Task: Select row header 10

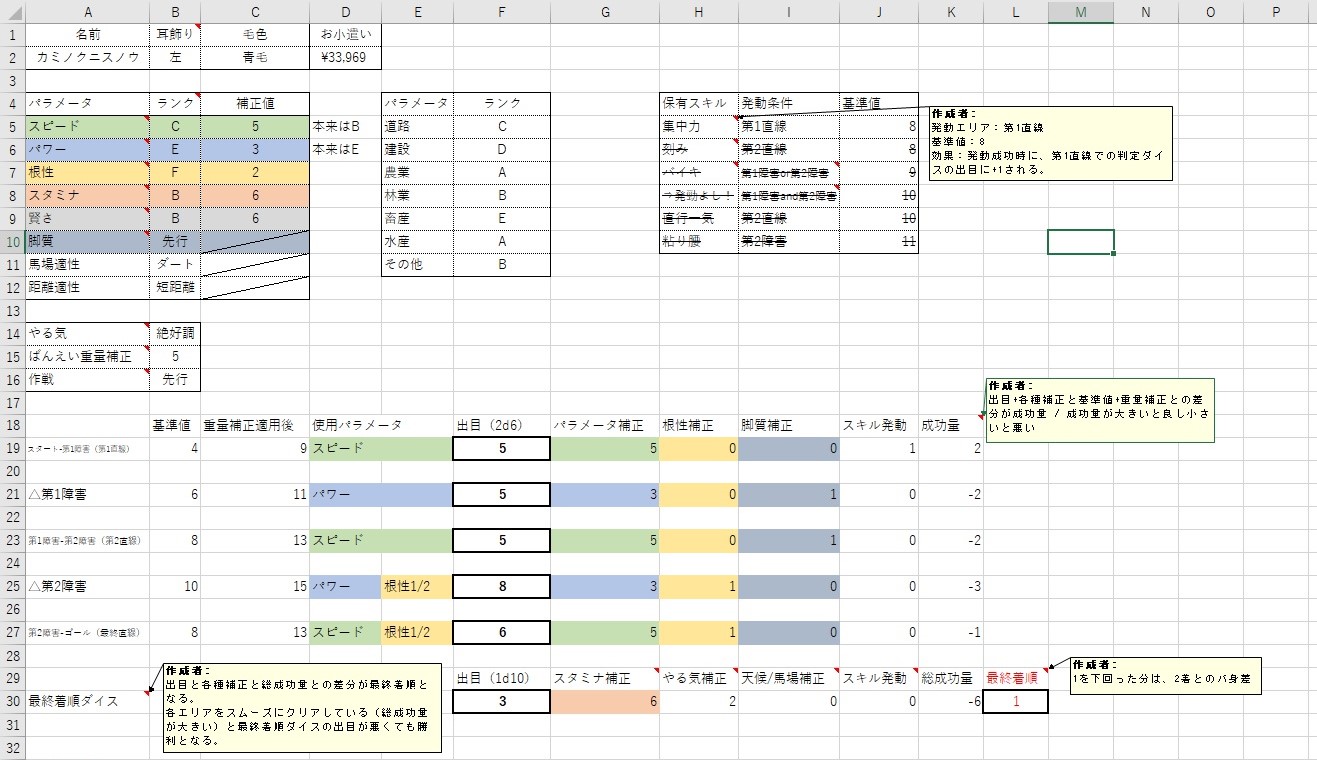Action: pos(12,242)
